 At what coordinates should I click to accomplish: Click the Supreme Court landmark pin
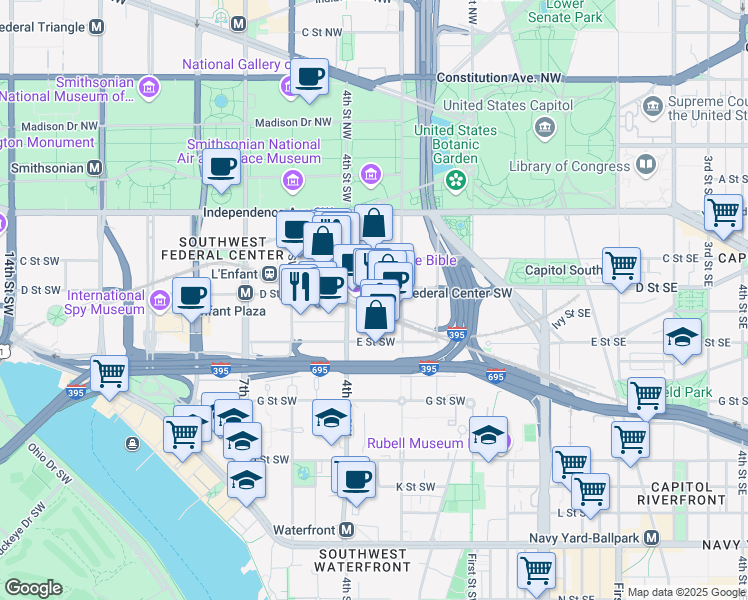coord(653,108)
